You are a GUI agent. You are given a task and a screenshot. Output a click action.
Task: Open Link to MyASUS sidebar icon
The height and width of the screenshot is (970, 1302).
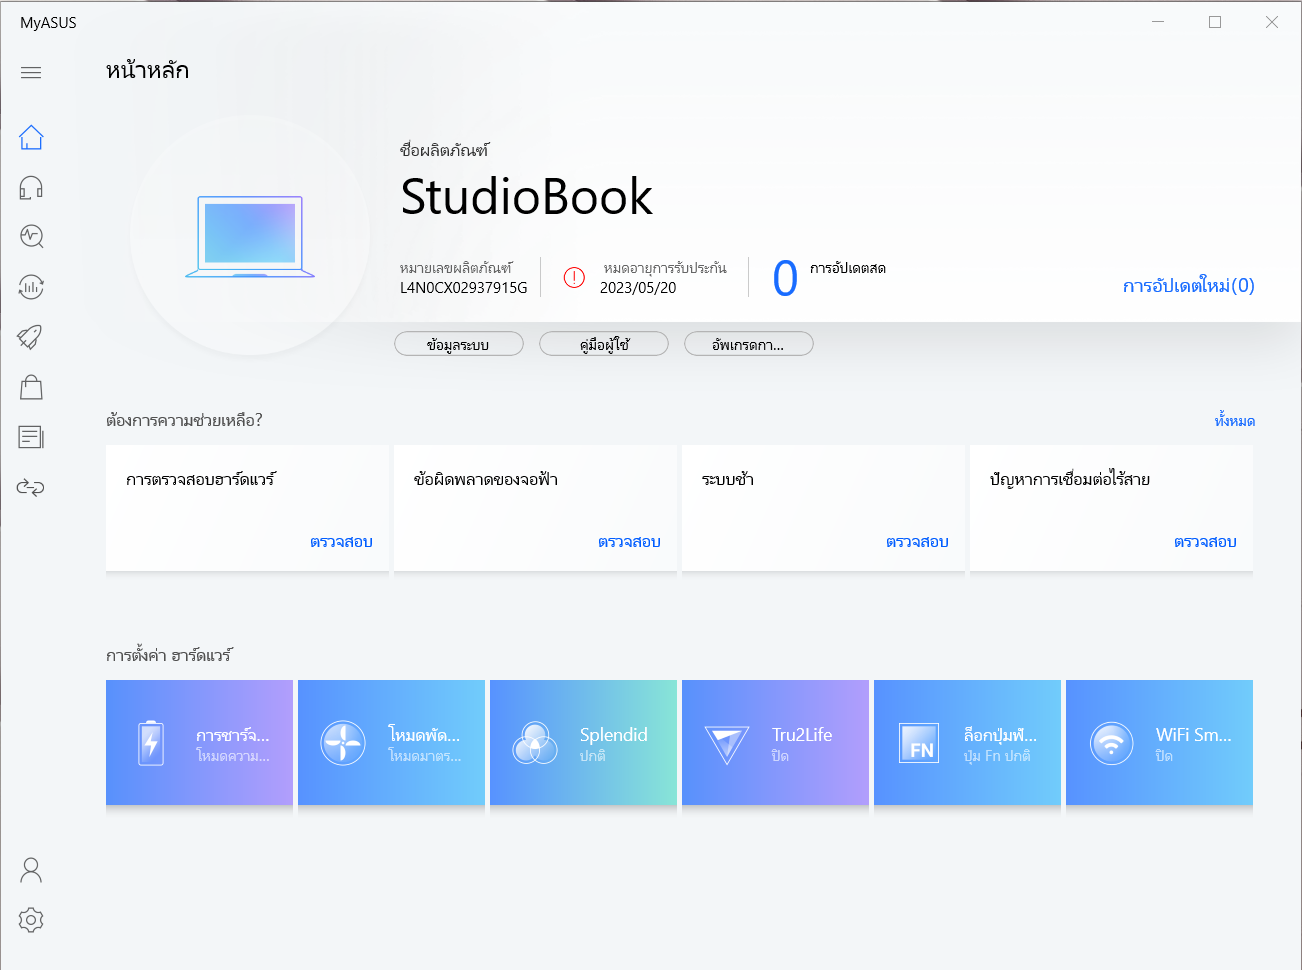coord(31,487)
